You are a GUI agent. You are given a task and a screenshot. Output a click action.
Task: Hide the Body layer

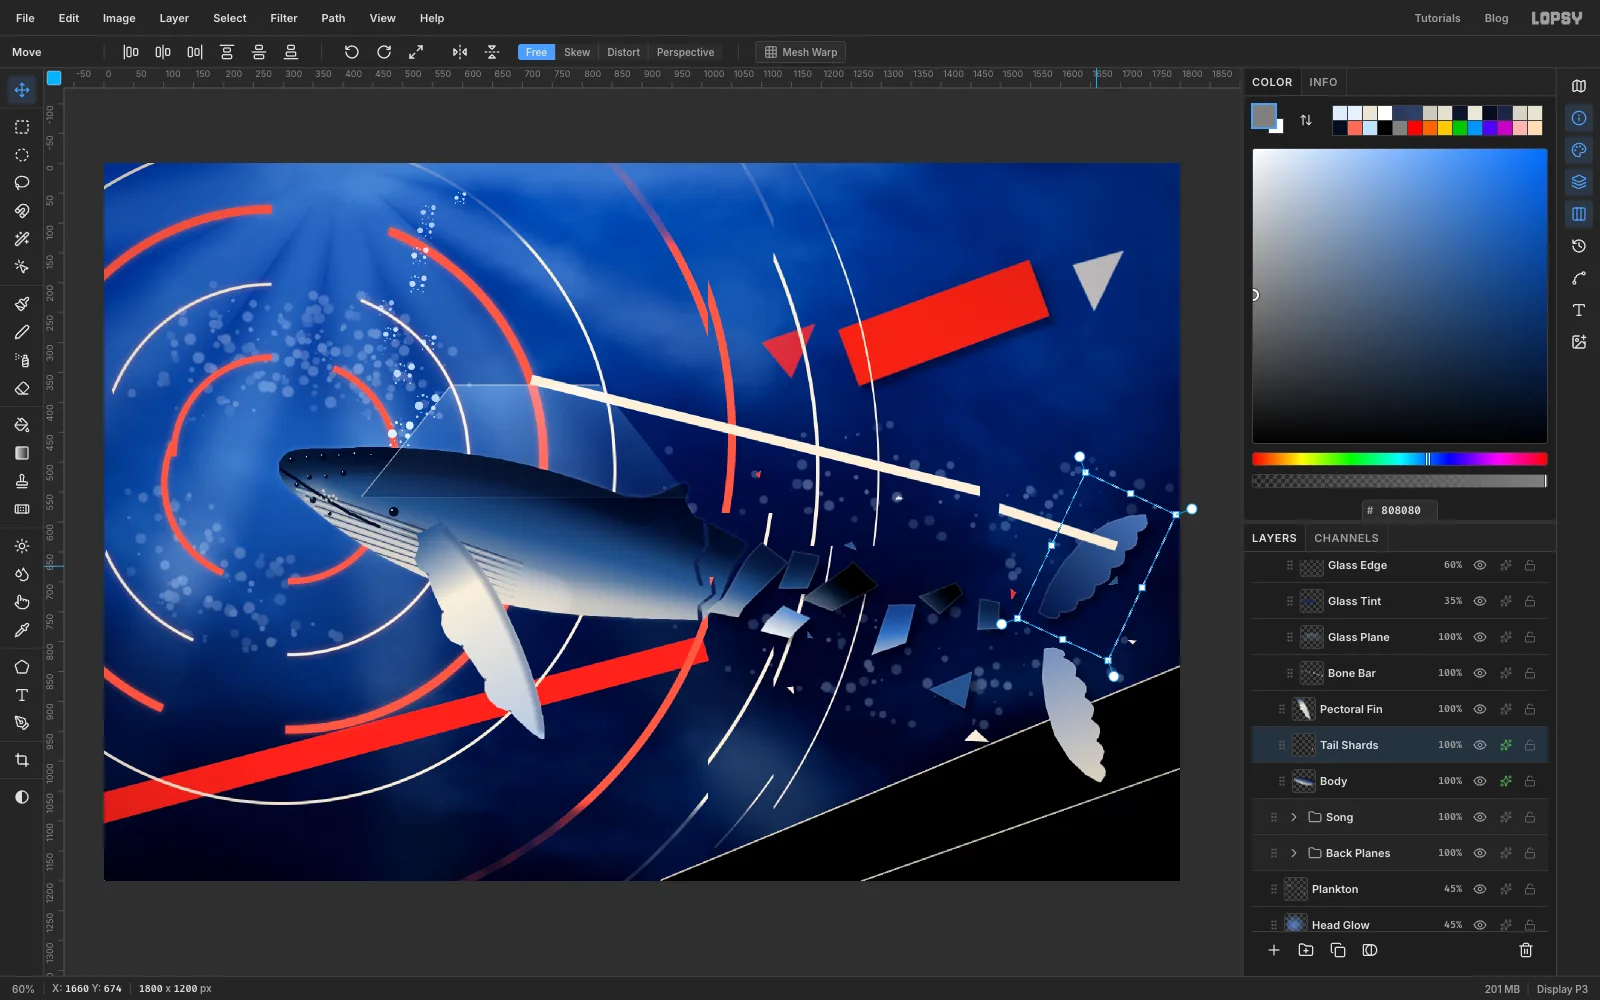click(1480, 781)
